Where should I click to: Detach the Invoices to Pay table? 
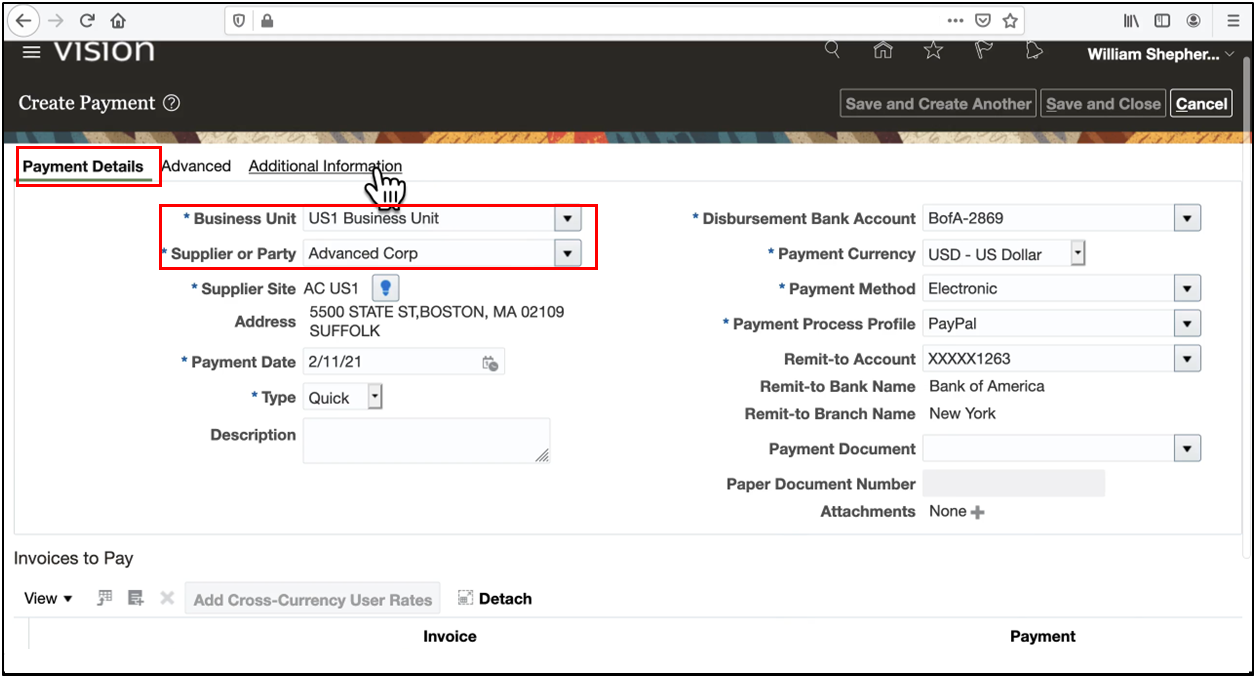coord(494,598)
